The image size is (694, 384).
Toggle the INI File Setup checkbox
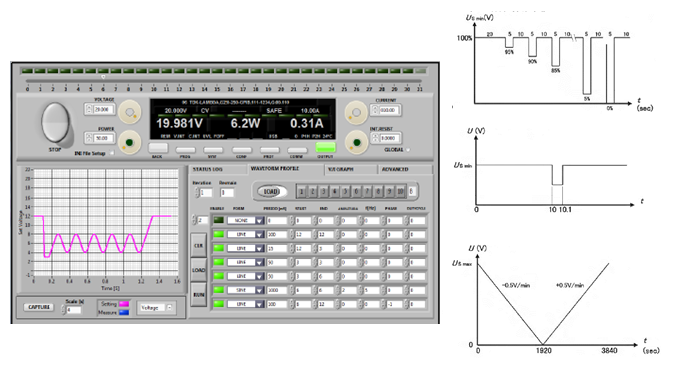[112, 153]
